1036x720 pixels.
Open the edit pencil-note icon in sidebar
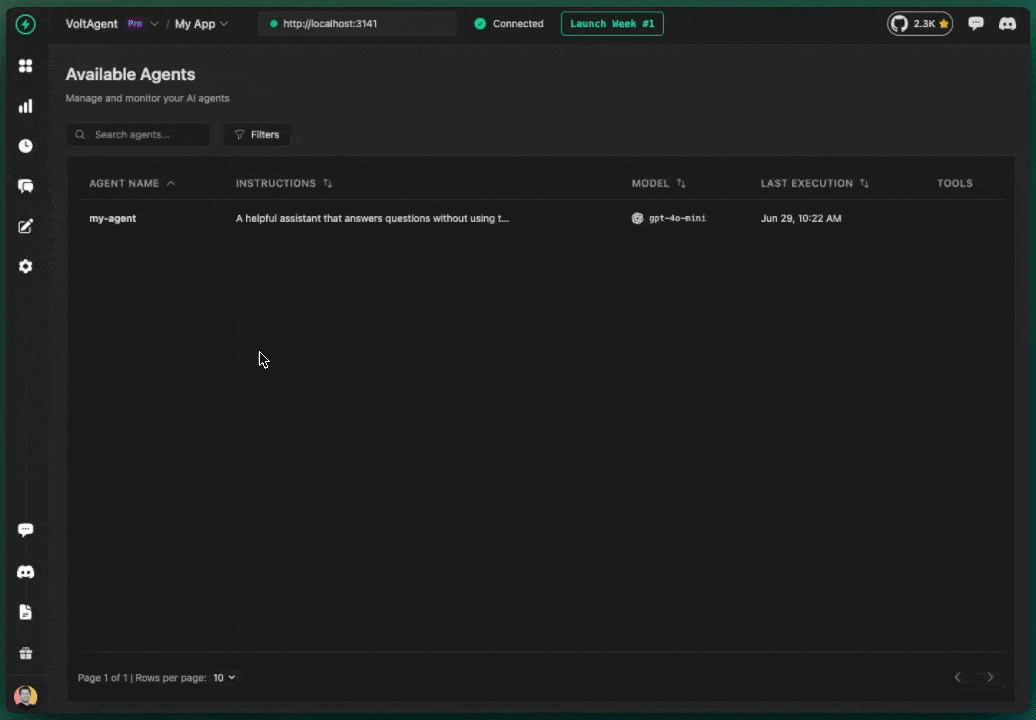25,227
